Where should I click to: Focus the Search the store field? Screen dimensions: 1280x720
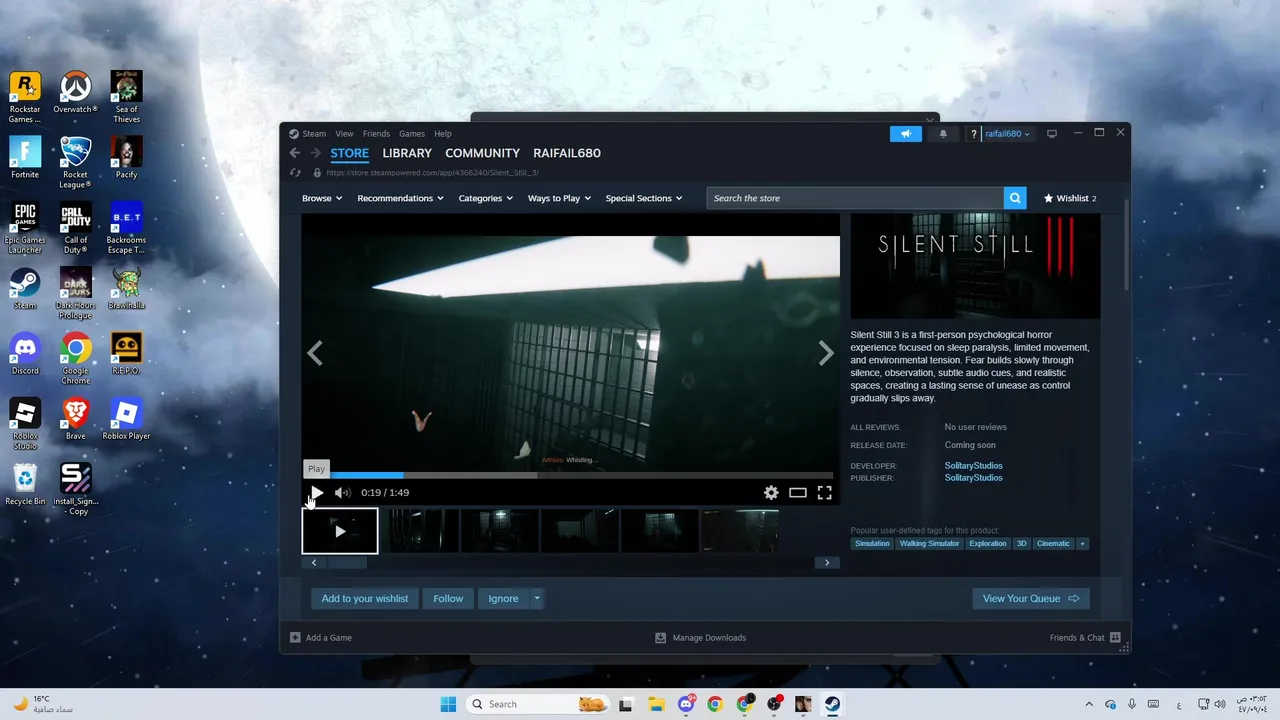click(855, 198)
